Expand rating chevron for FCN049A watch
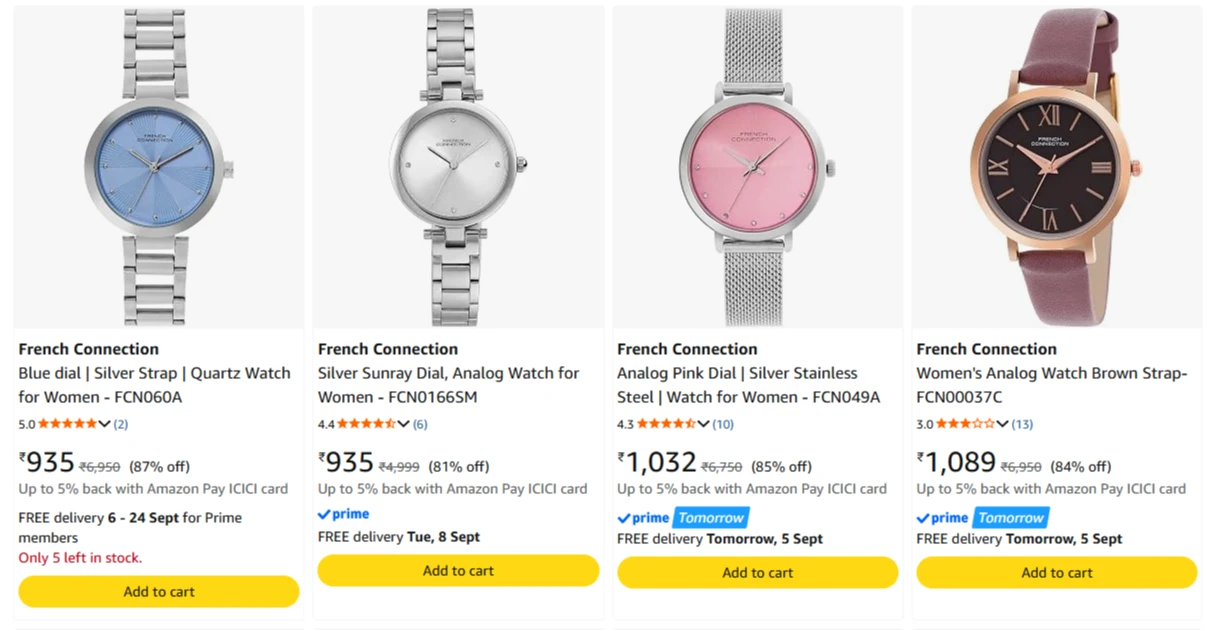 tap(704, 424)
